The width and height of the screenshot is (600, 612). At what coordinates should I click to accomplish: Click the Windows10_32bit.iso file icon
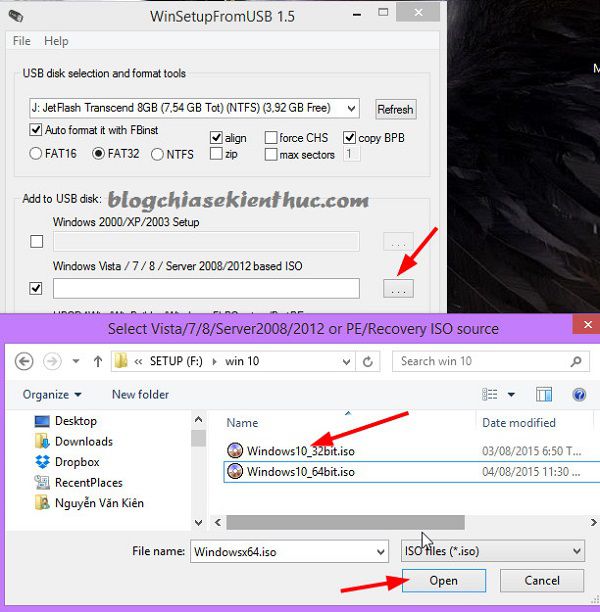(235, 450)
